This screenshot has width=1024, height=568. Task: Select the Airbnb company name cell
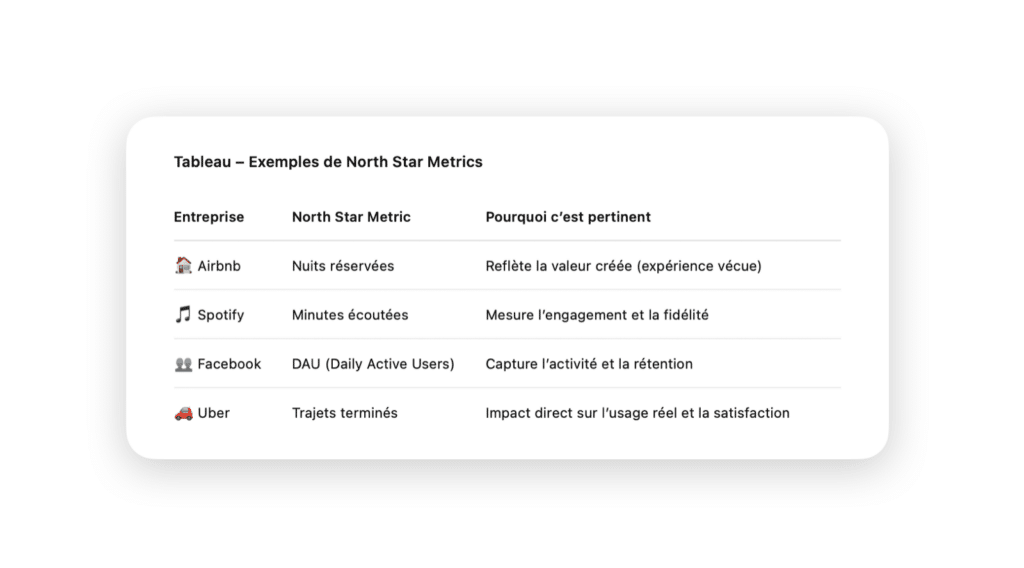pyautogui.click(x=219, y=266)
